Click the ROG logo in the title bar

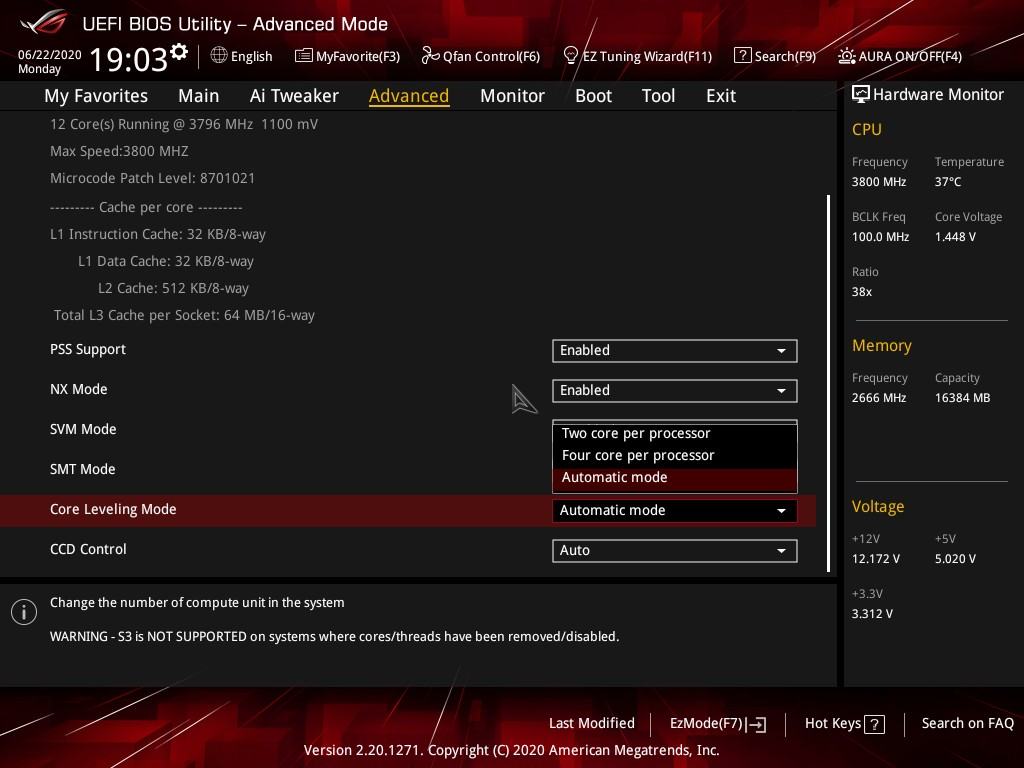tap(44, 23)
